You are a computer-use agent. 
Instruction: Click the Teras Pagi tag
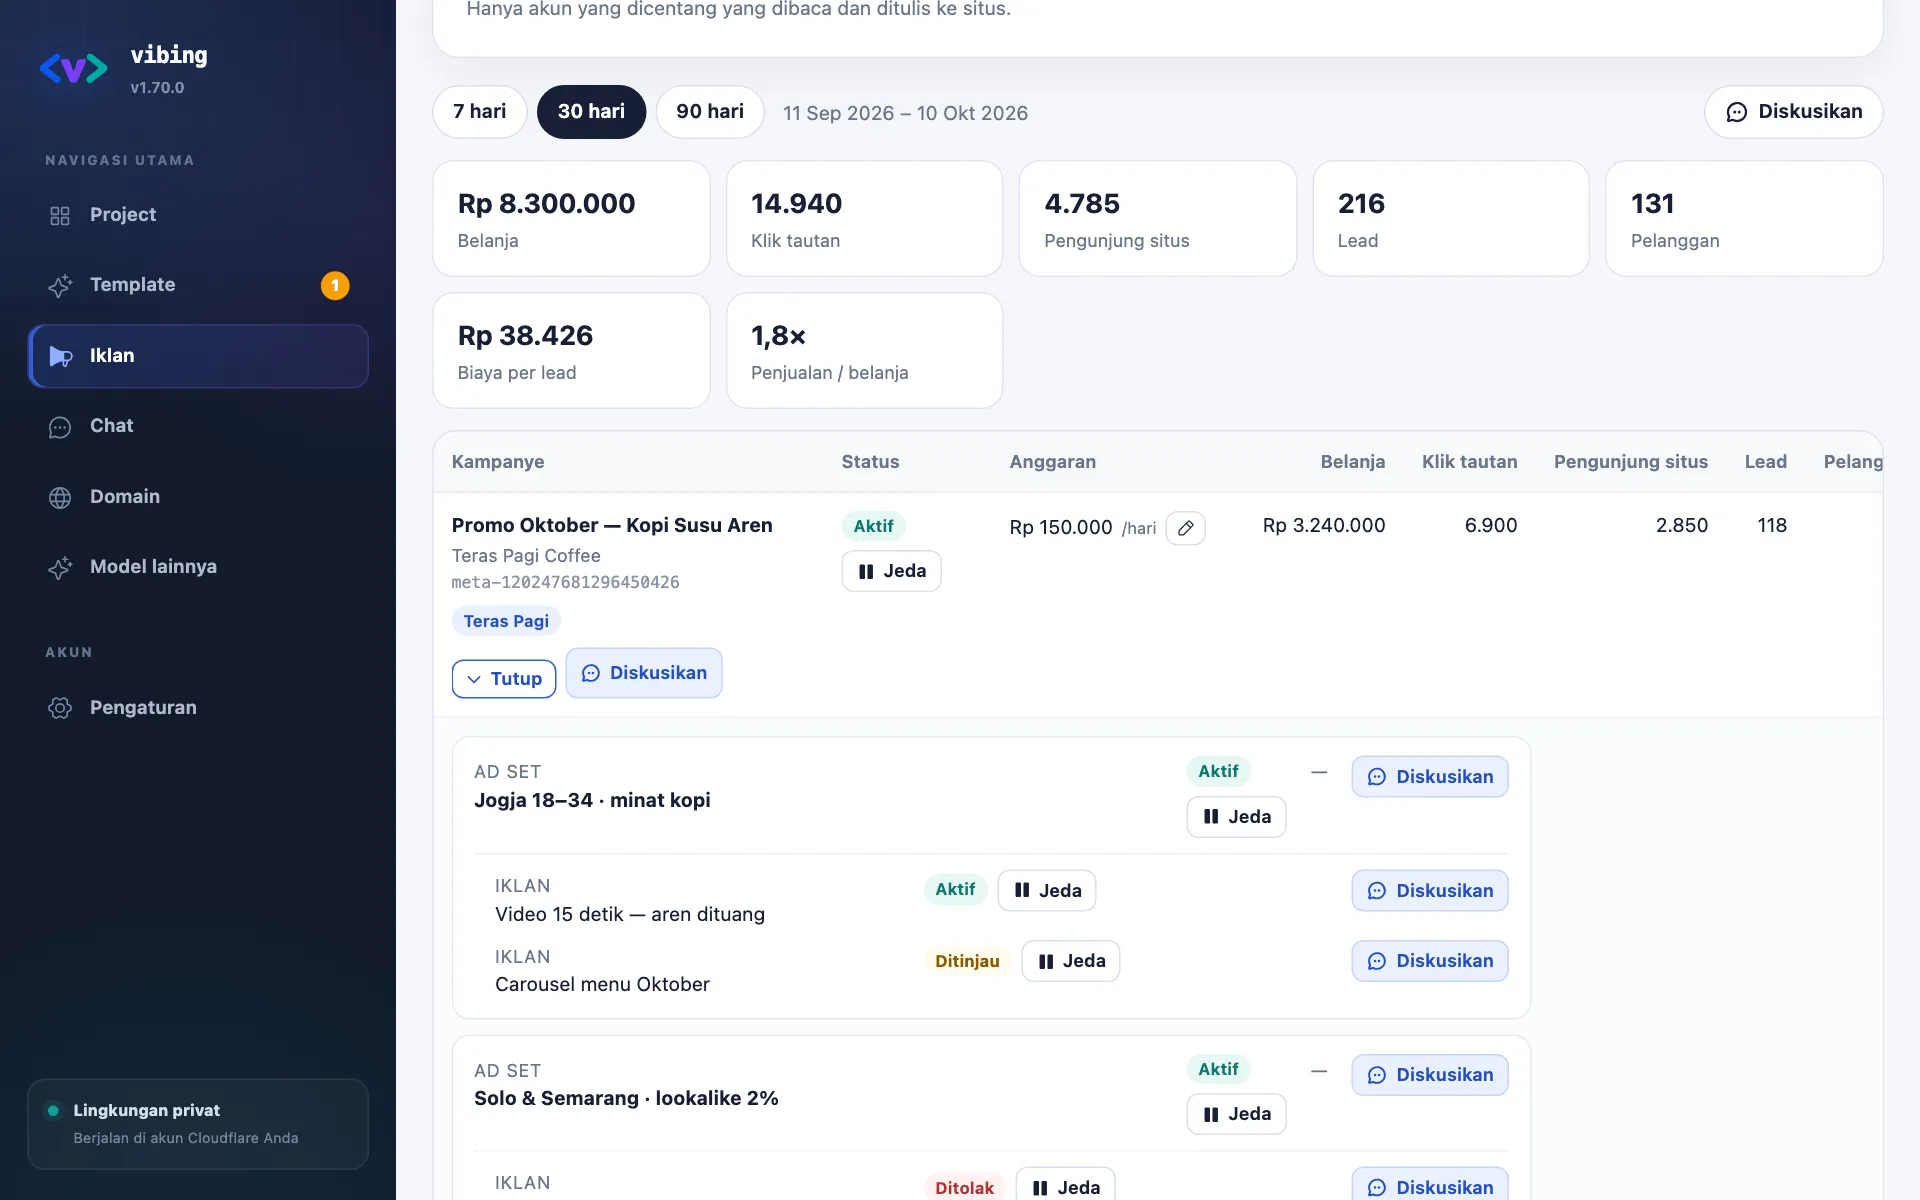click(506, 621)
